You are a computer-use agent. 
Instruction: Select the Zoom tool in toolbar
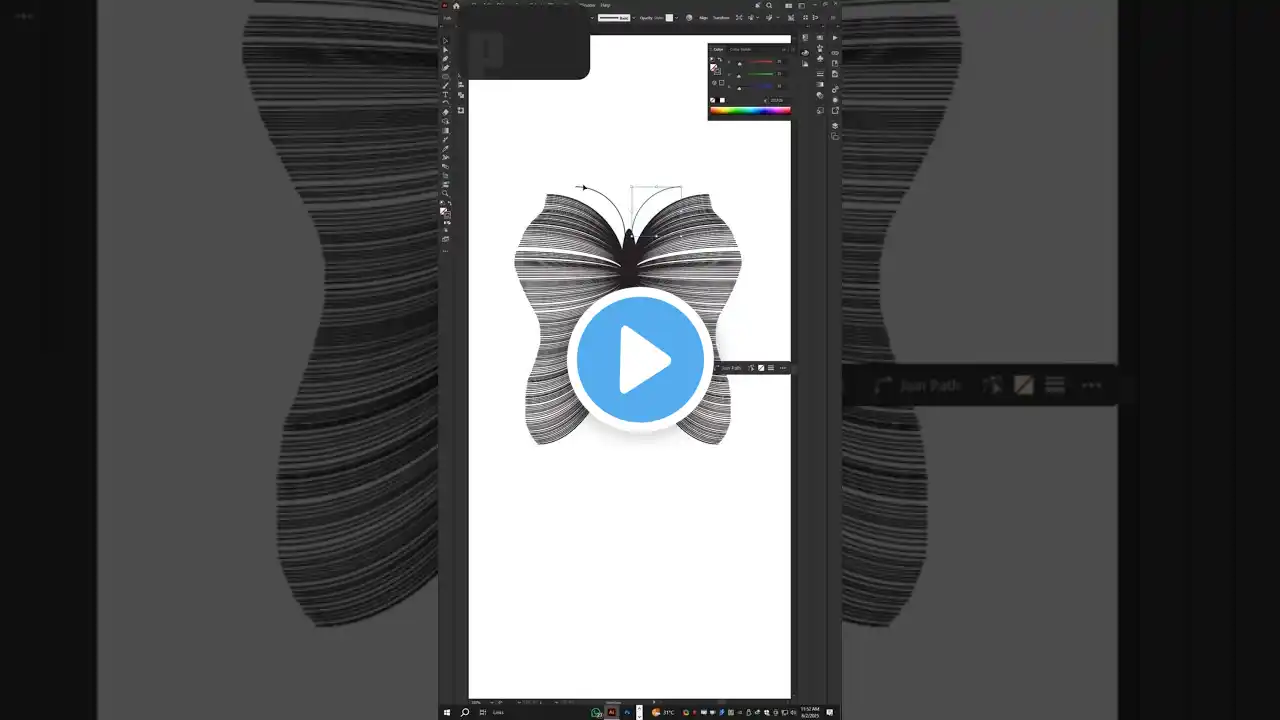(x=446, y=193)
